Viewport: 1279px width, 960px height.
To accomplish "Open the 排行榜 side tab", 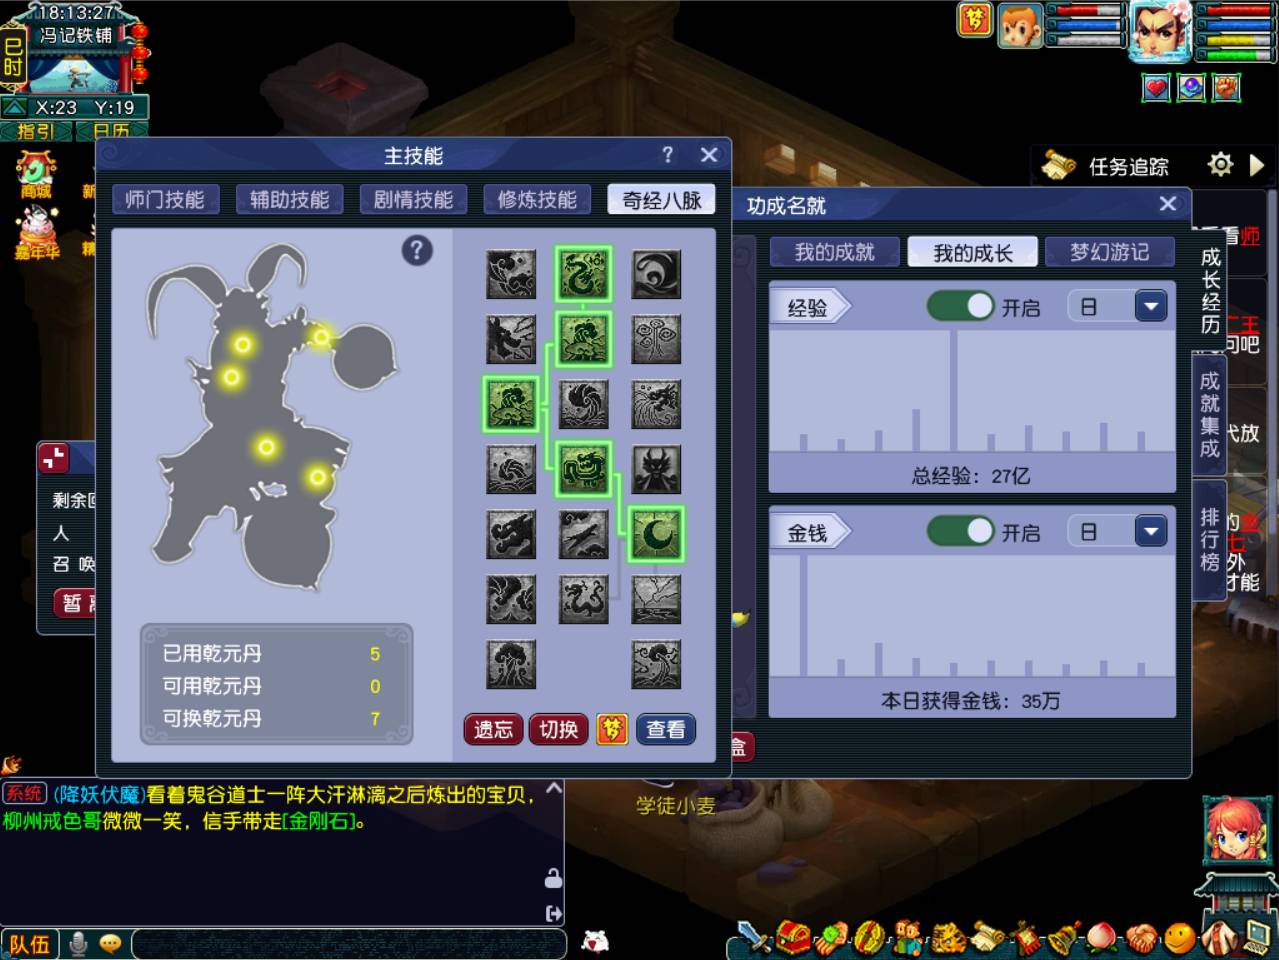I will pos(1210,539).
